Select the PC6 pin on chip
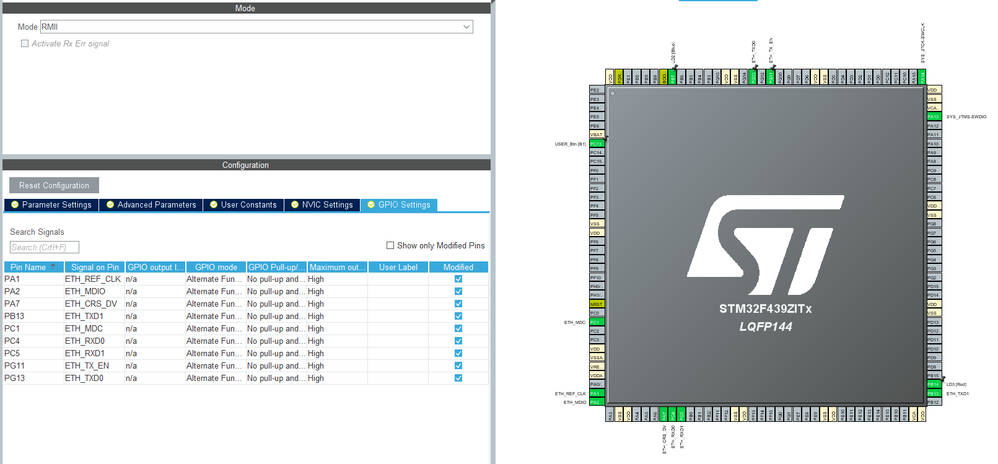The image size is (998, 464). [934, 197]
